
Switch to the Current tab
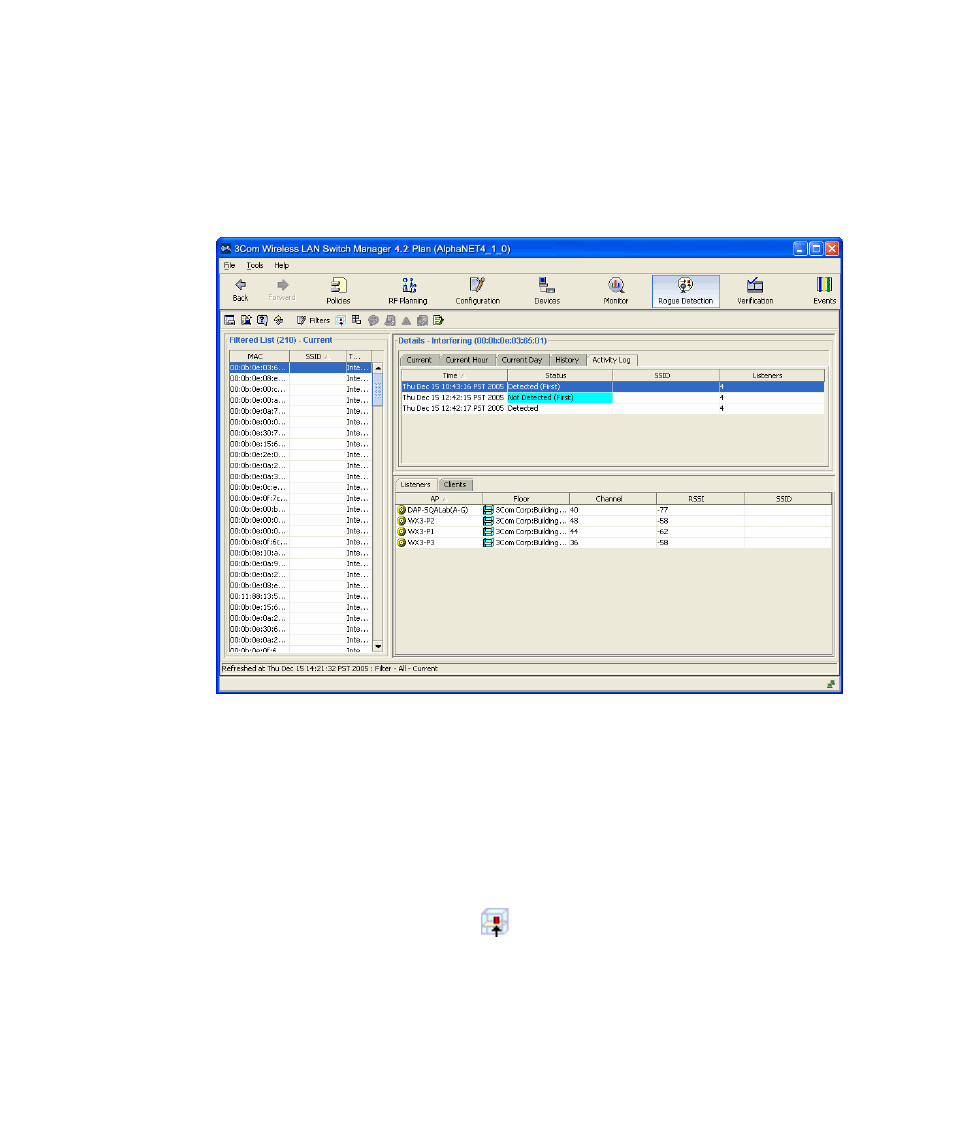pyautogui.click(x=419, y=360)
